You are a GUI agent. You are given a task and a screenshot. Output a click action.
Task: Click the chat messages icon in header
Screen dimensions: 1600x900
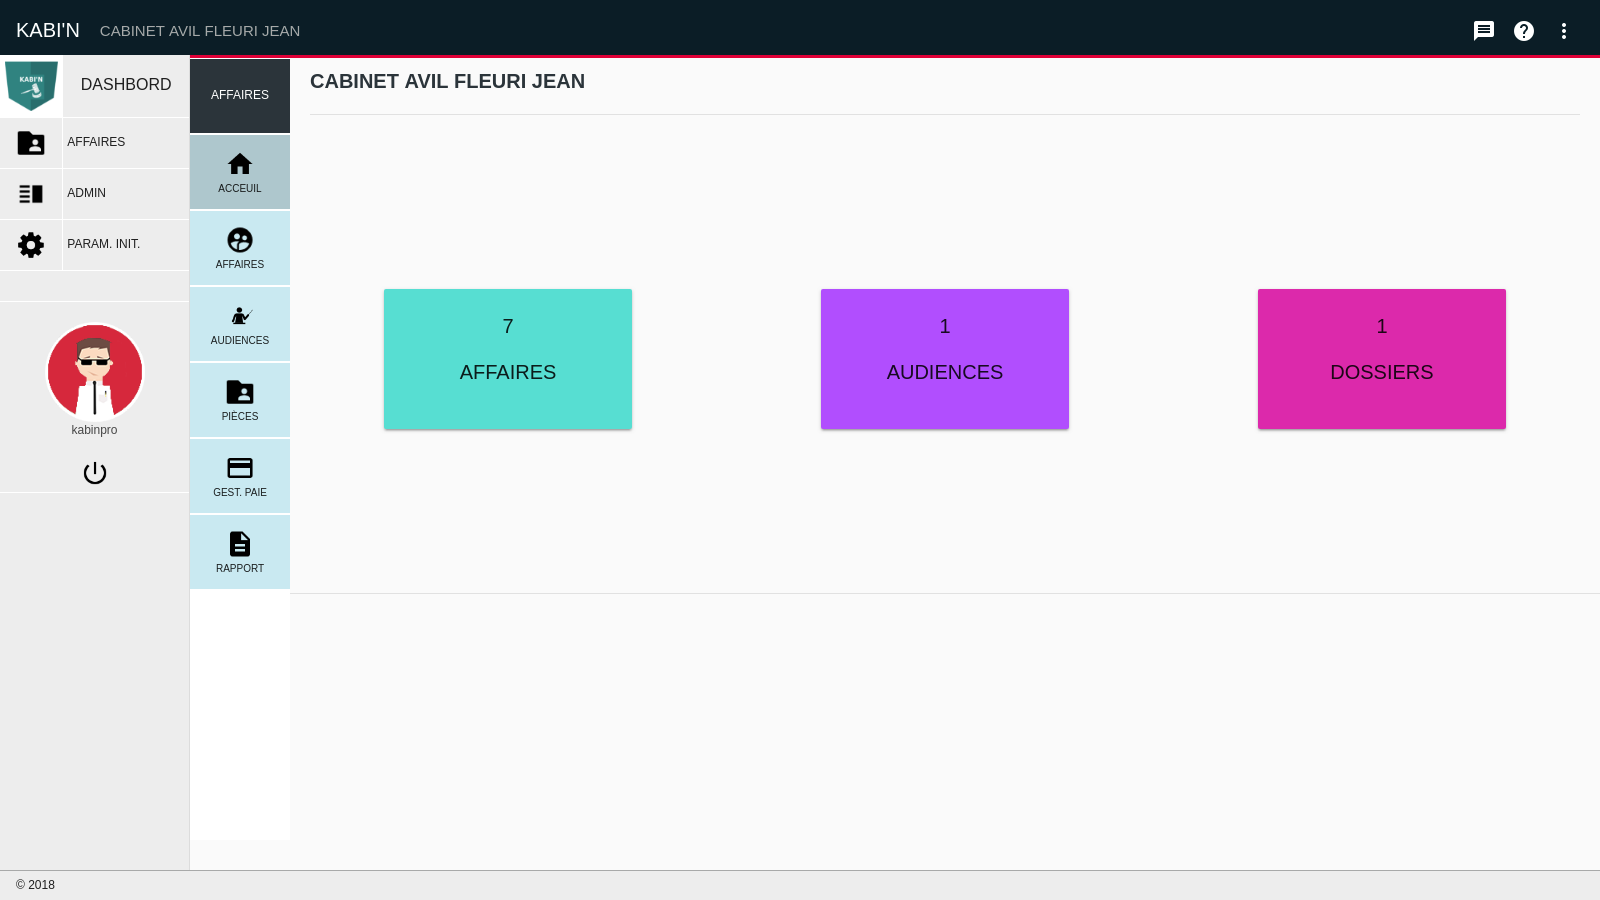click(x=1484, y=31)
